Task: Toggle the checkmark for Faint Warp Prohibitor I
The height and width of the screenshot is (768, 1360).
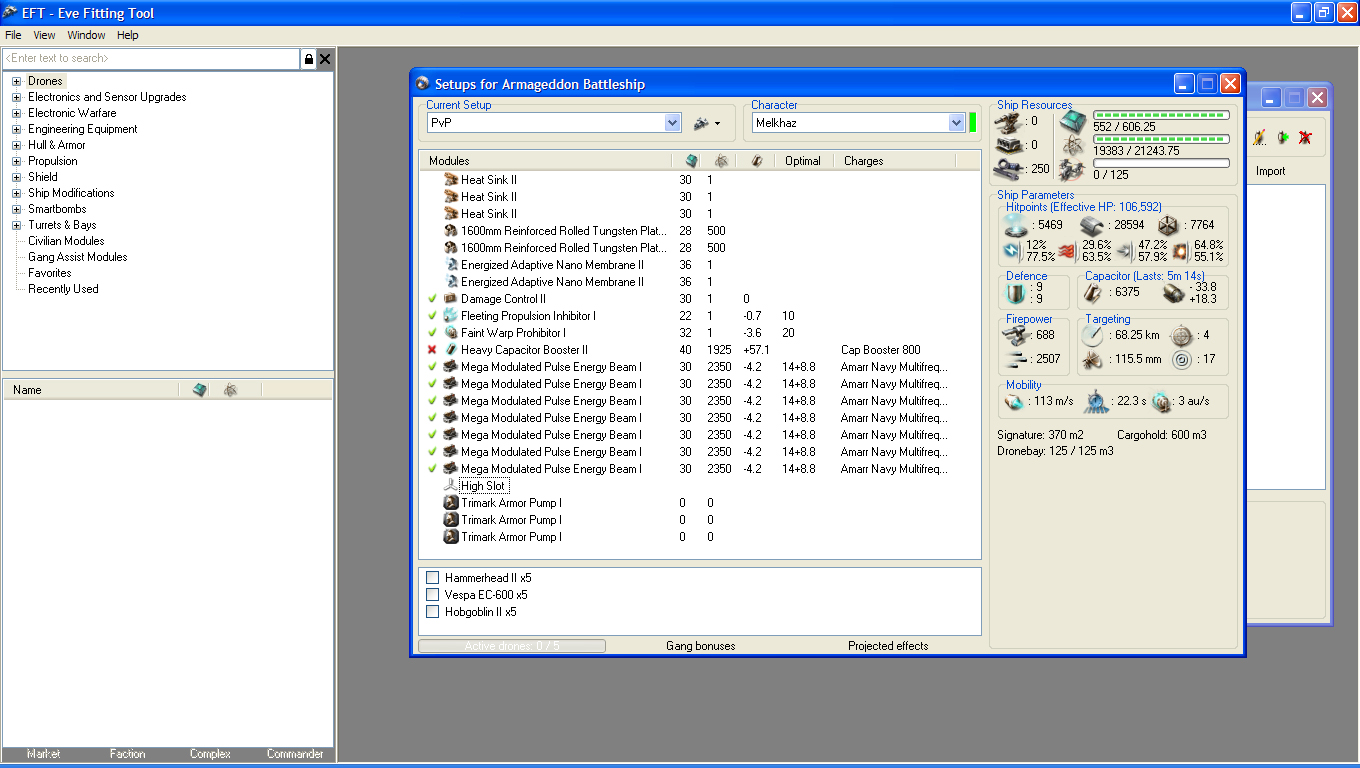Action: point(432,333)
